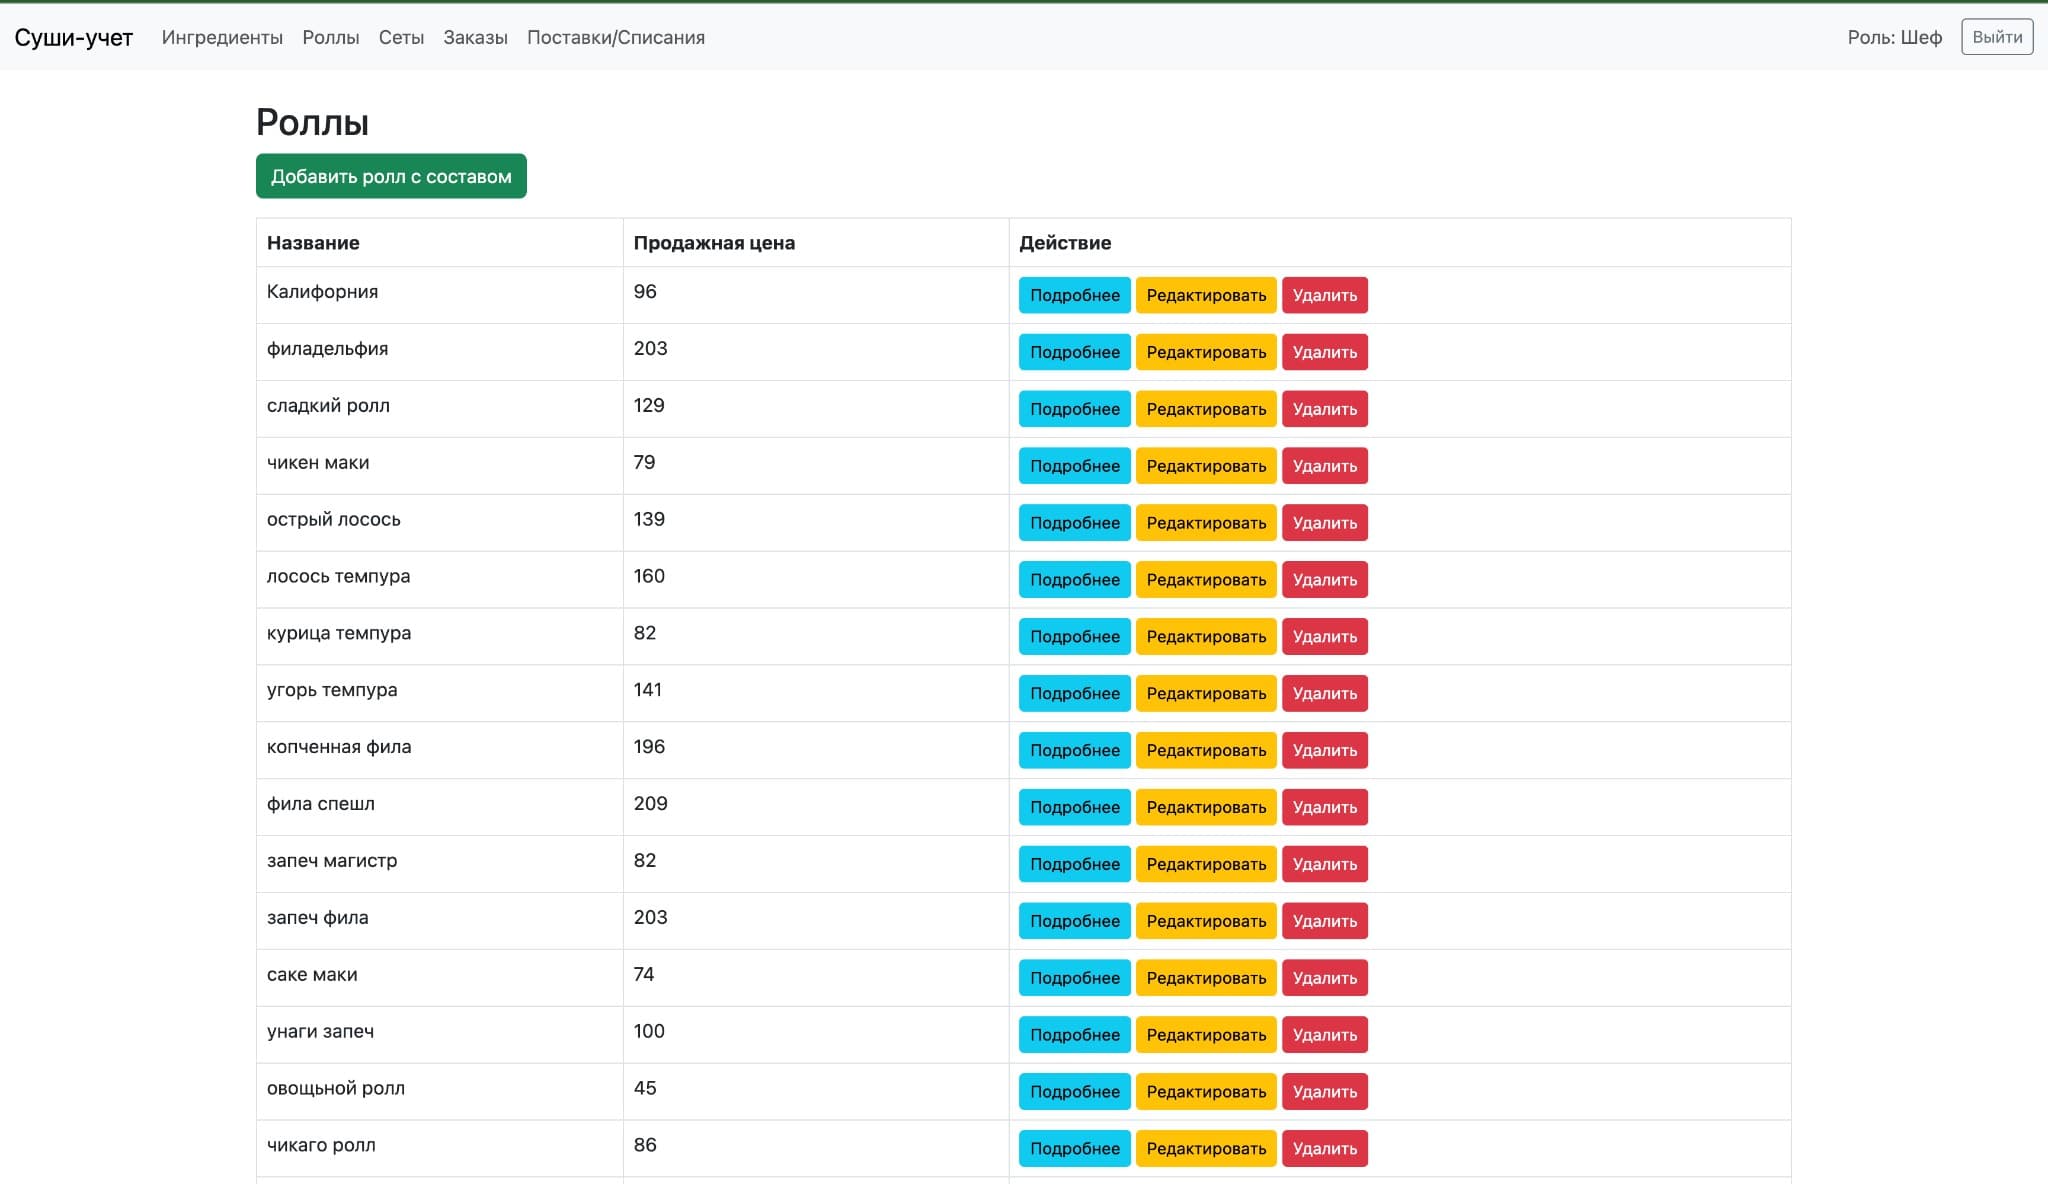Image resolution: width=2048 pixels, height=1184 pixels.
Task: Open Подробнее for чикаго ролл
Action: 1074,1148
